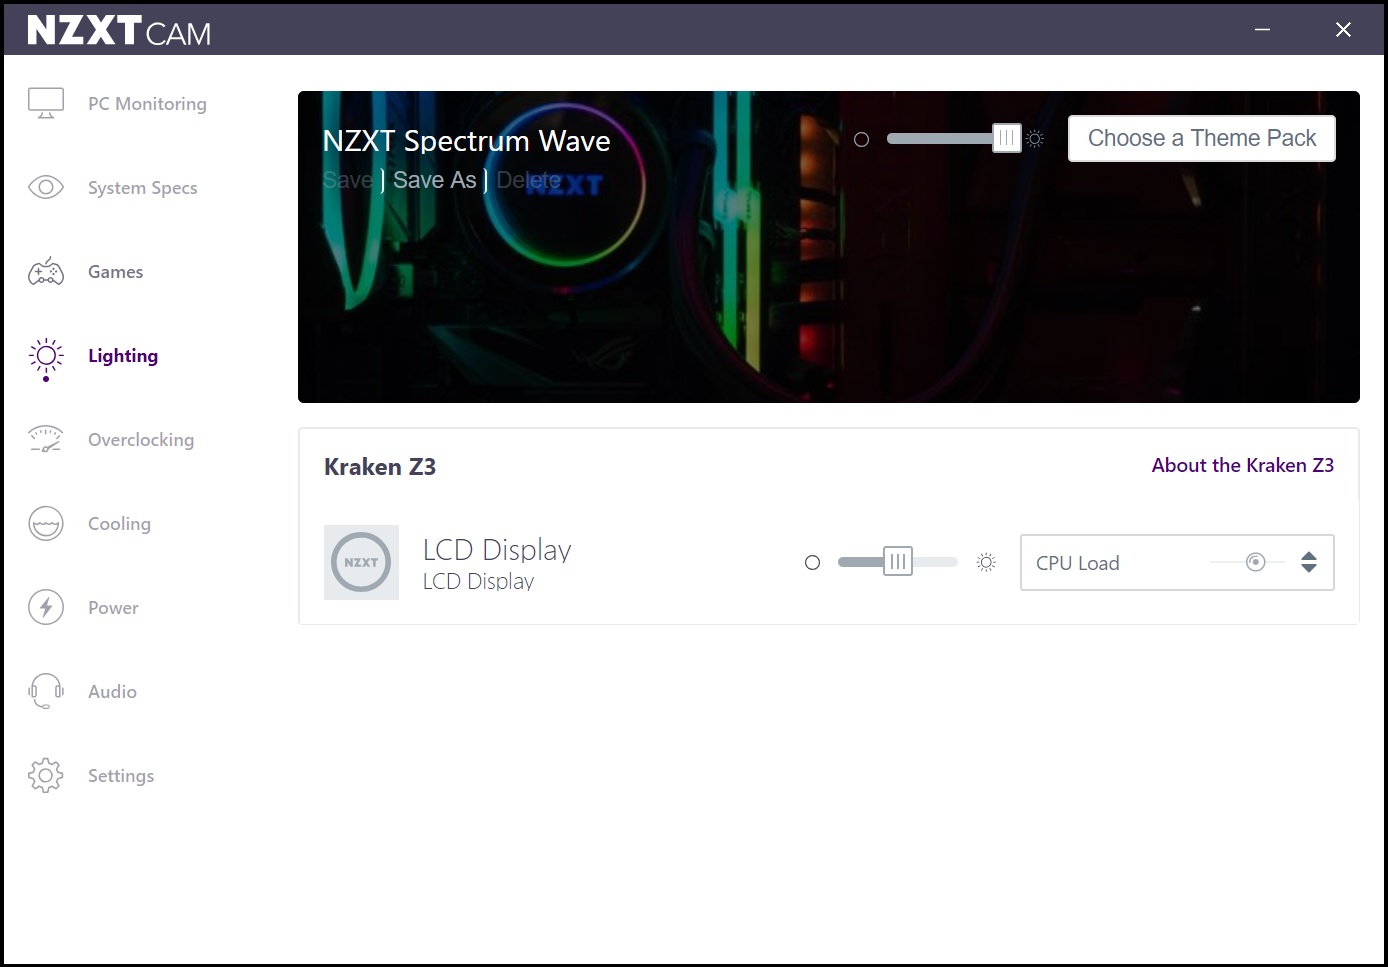
Task: Click the NZXT LCD Display device thumbnail
Action: click(x=361, y=562)
